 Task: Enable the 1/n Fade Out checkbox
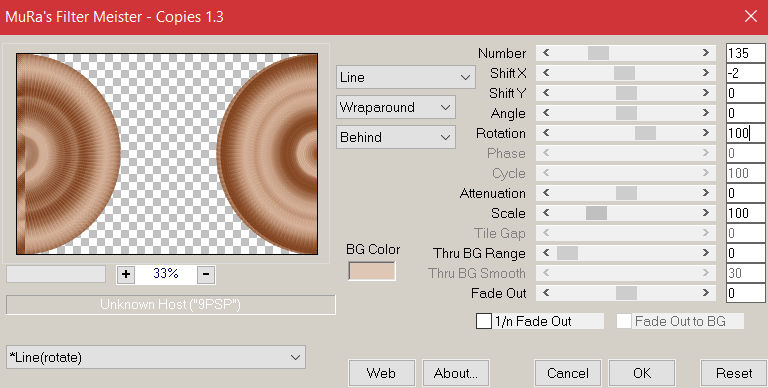click(x=484, y=321)
